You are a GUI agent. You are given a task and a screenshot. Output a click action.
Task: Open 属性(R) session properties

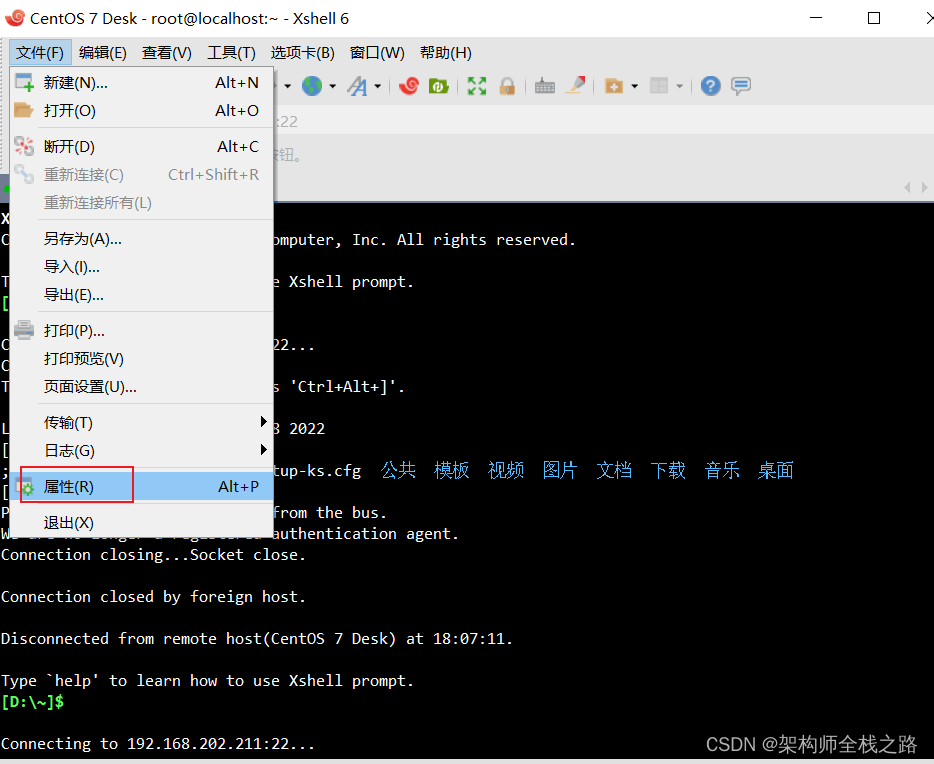click(x=142, y=487)
